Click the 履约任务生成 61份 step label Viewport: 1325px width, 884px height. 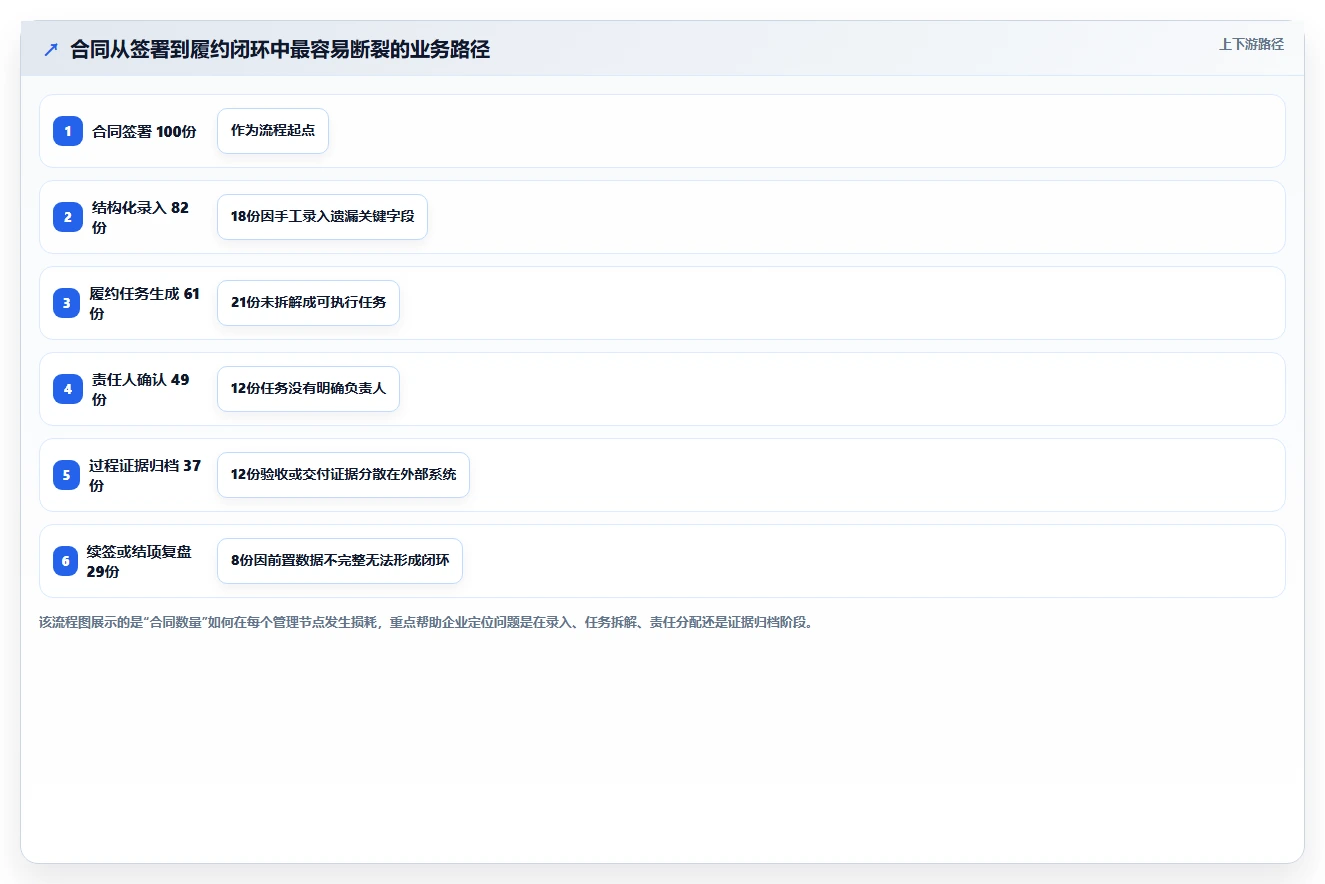click(145, 303)
